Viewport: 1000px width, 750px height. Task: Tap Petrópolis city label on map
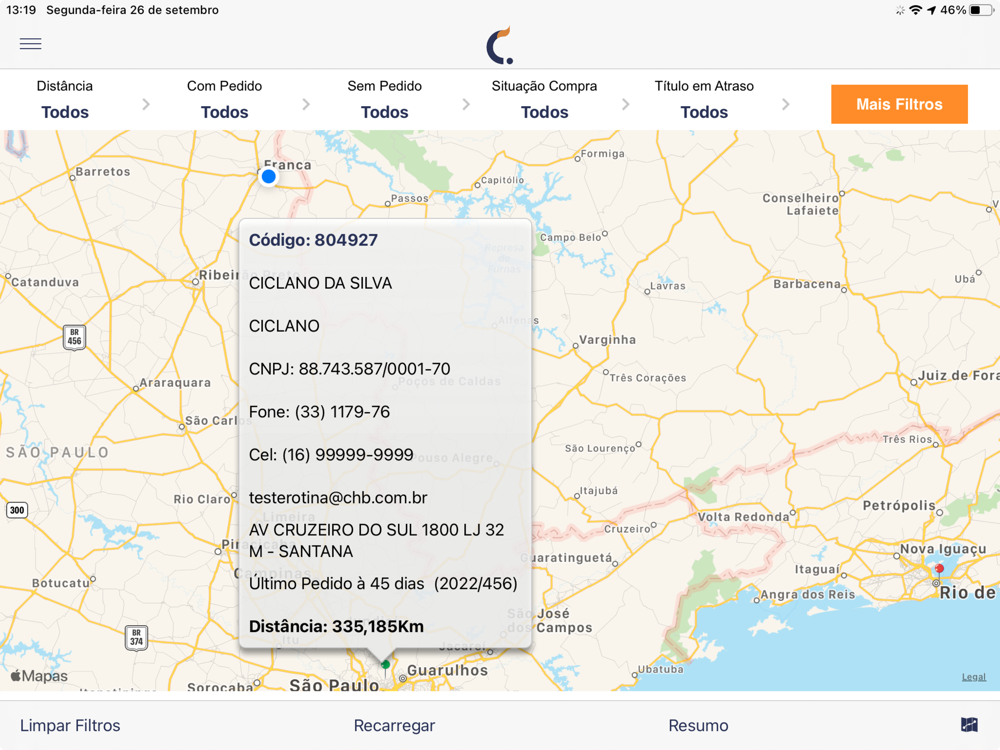pos(899,506)
